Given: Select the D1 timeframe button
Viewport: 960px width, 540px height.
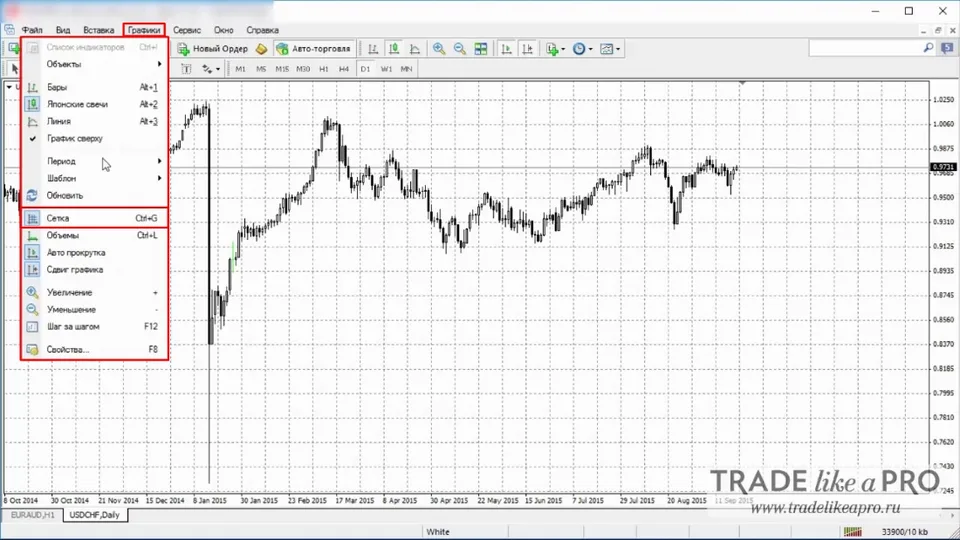Looking at the screenshot, I should pos(366,69).
